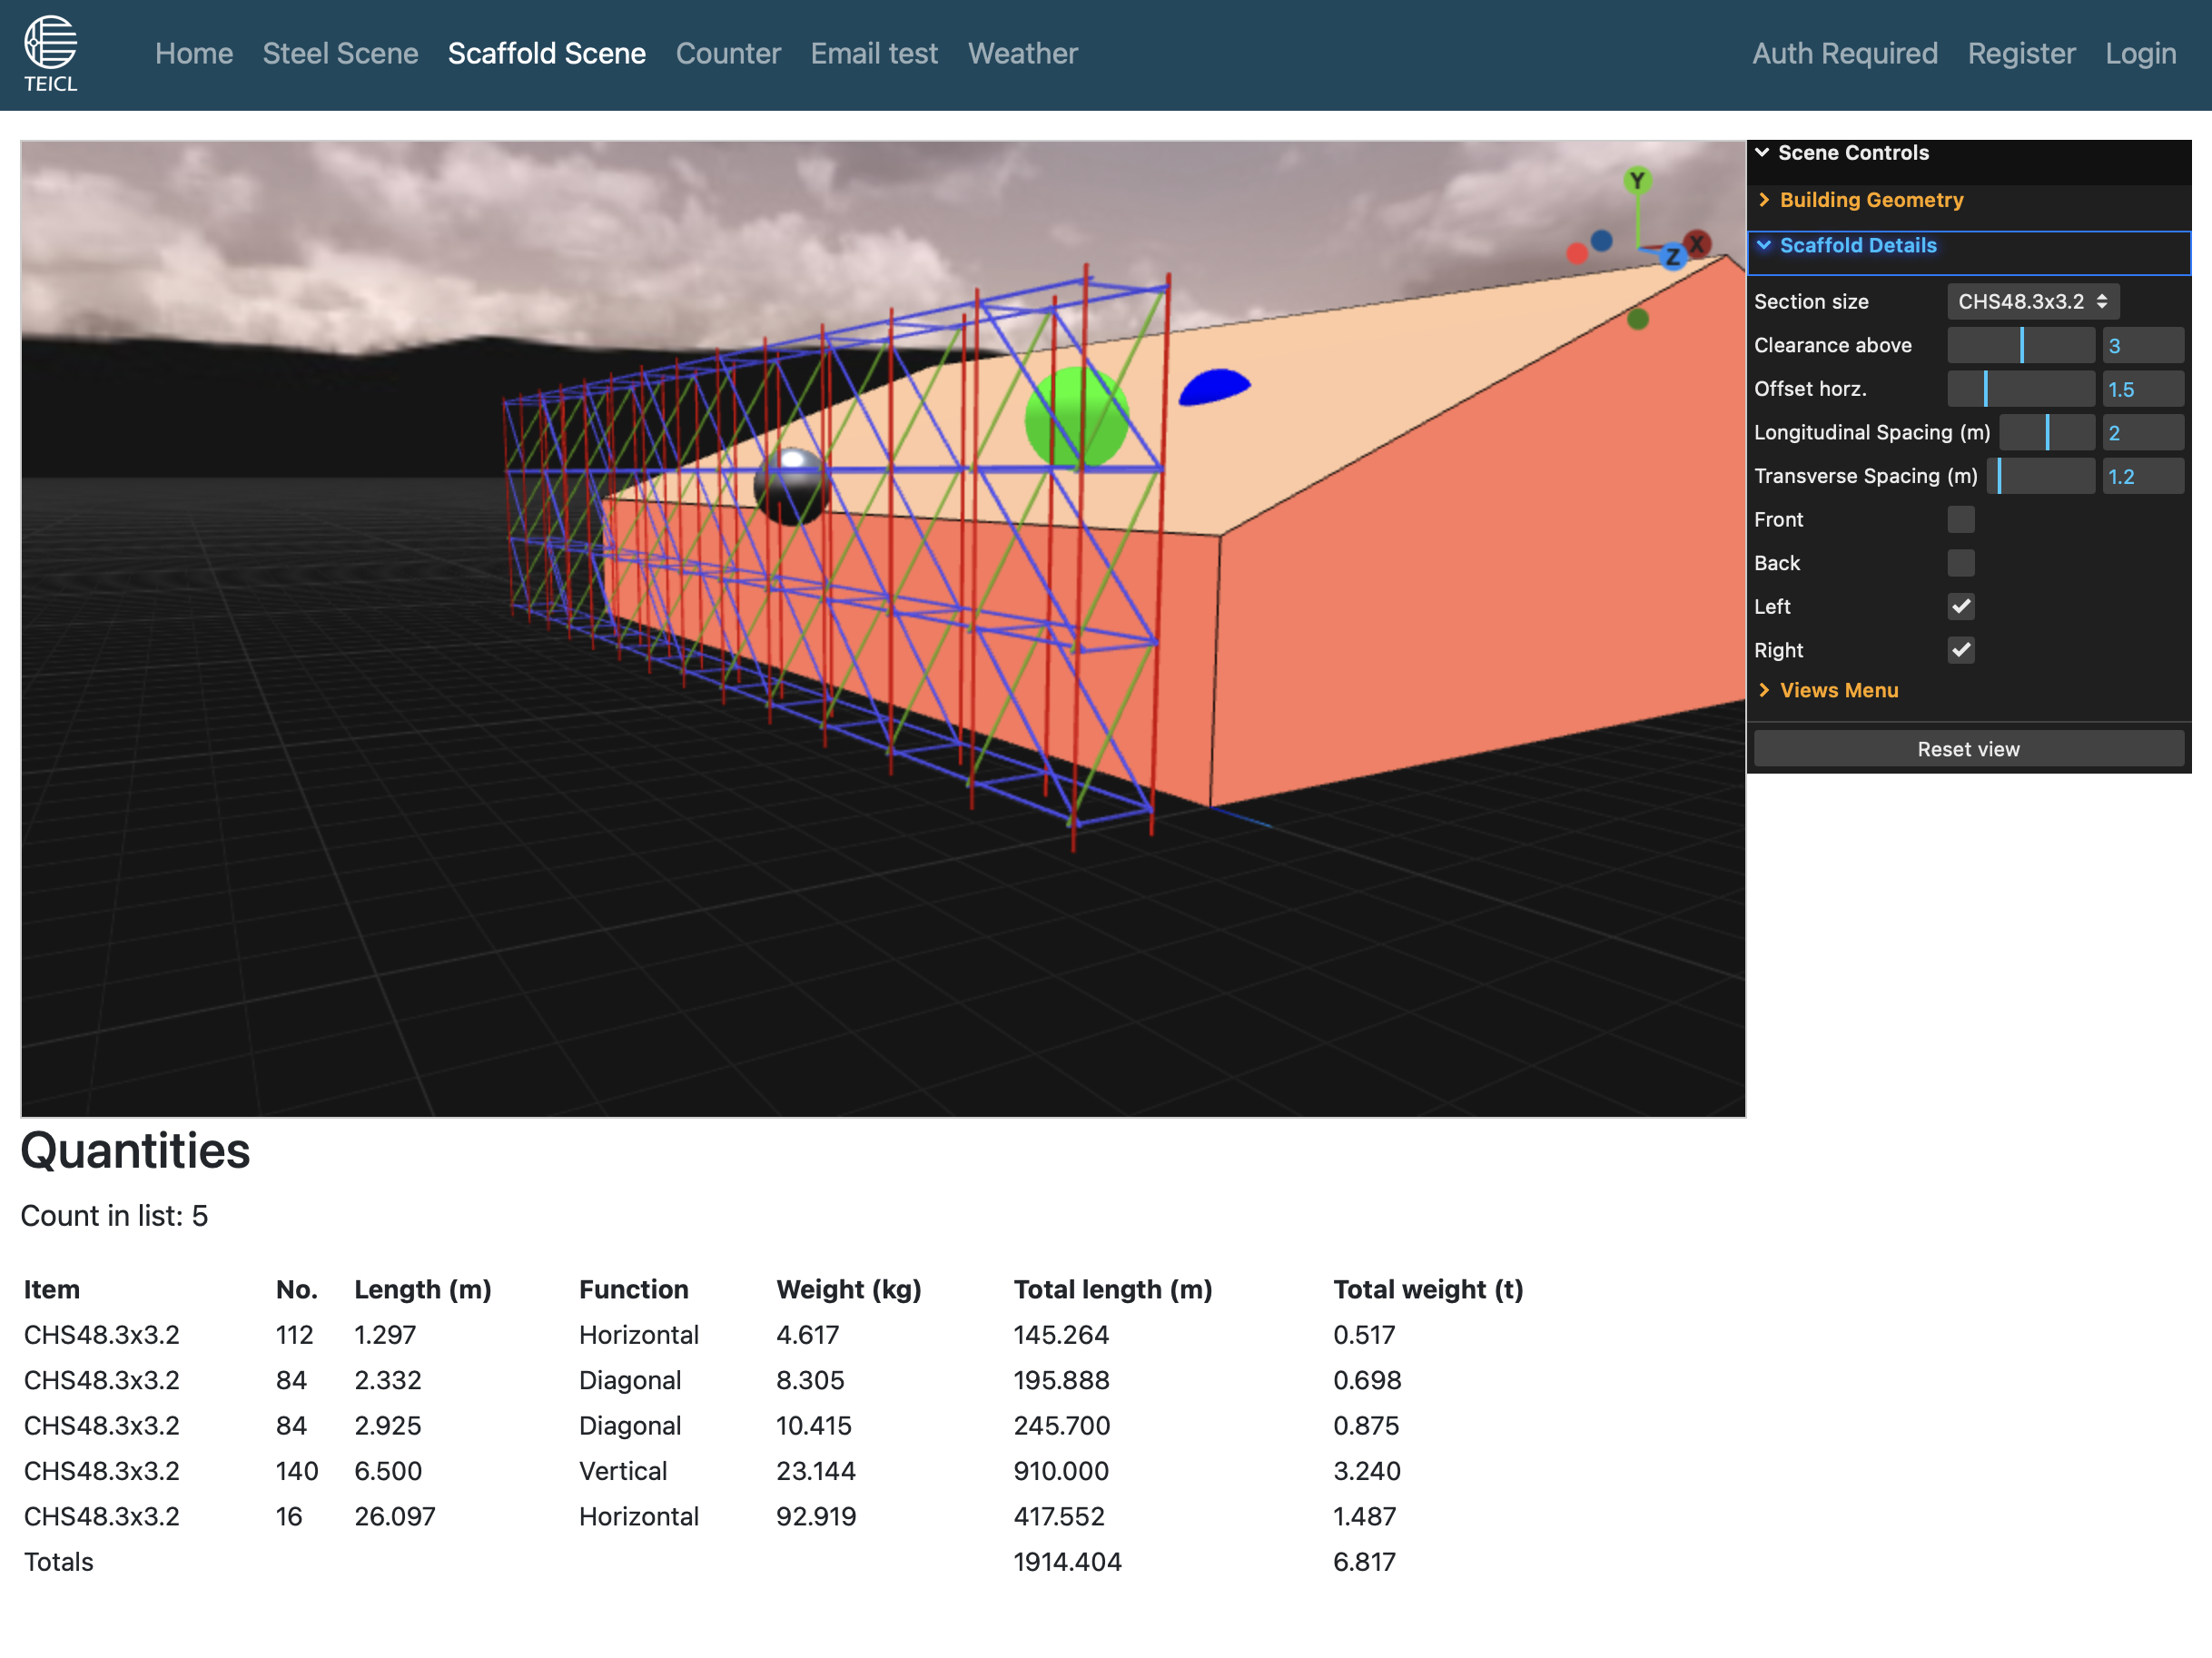2212x1658 pixels.
Task: Click the unlabeled light red negative-axis gizmo dot
Action: tap(1577, 254)
